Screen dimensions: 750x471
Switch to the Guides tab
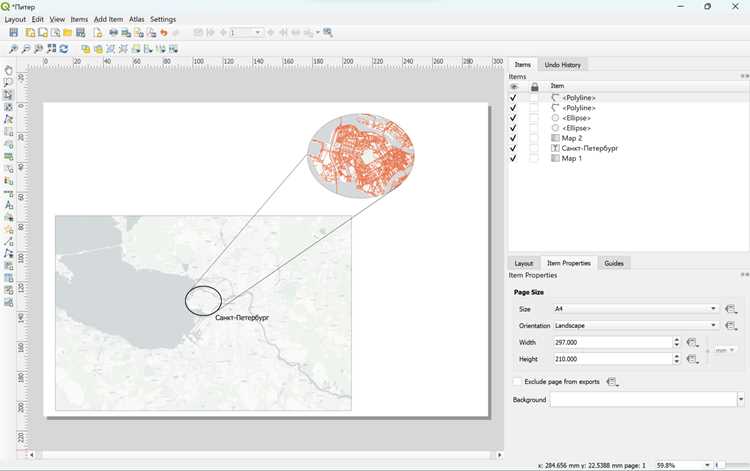tap(614, 263)
